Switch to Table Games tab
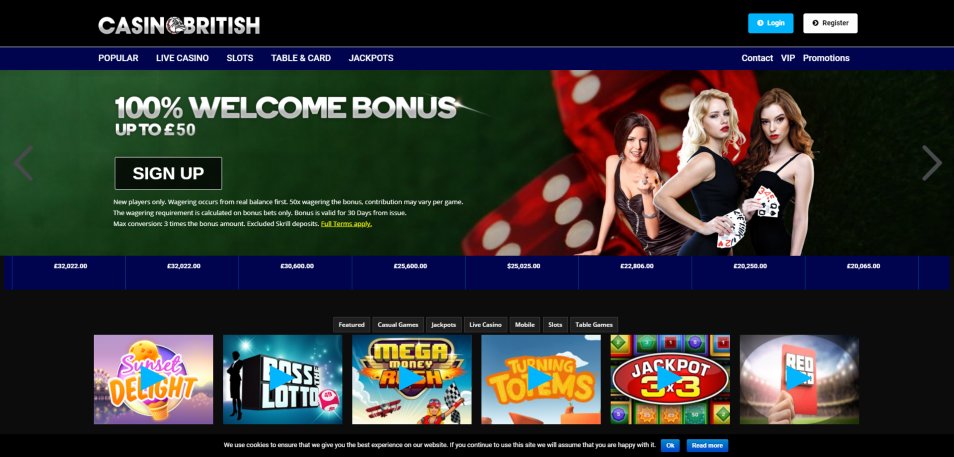 pyautogui.click(x=594, y=325)
